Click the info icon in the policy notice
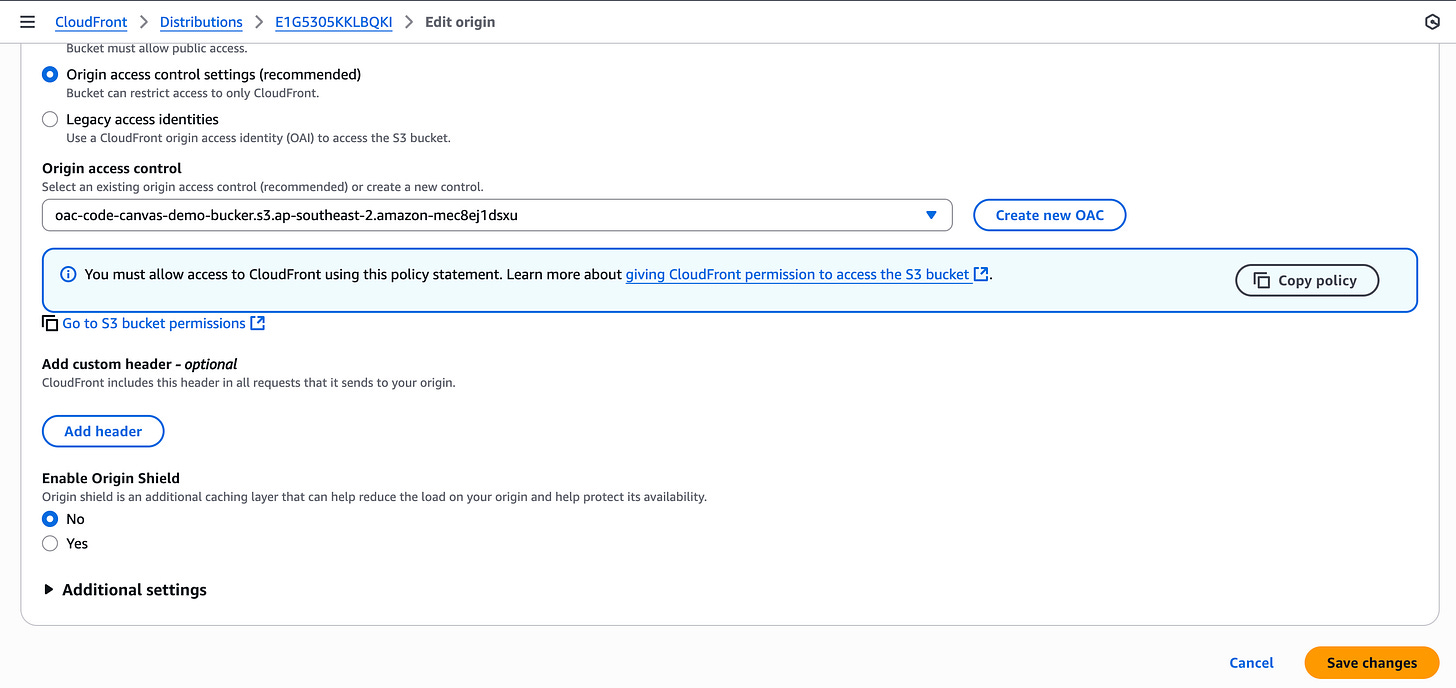This screenshot has width=1456, height=688. 68,274
